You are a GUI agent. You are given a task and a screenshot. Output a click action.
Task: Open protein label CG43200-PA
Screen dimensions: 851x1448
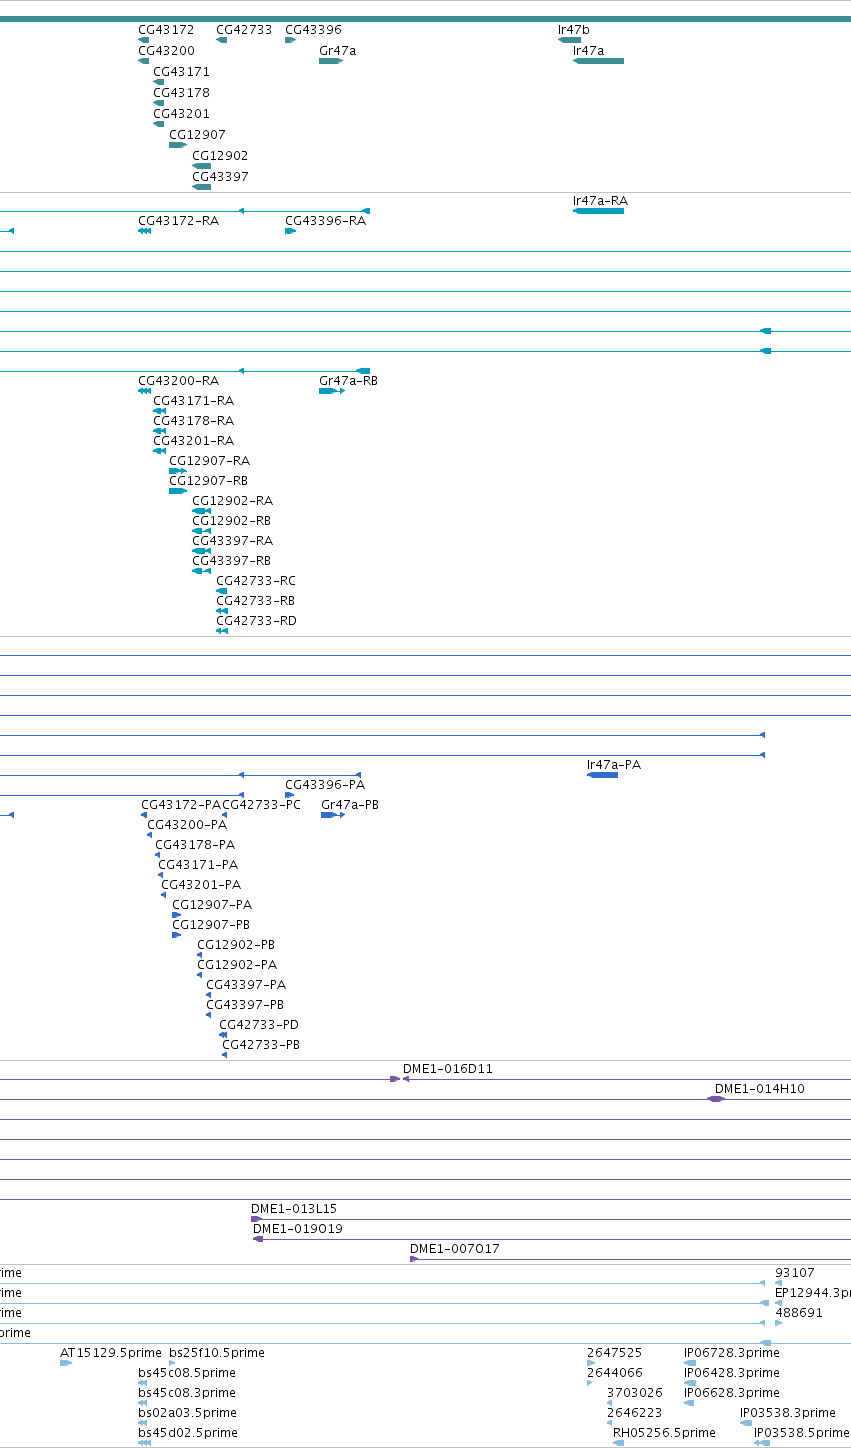[x=187, y=825]
